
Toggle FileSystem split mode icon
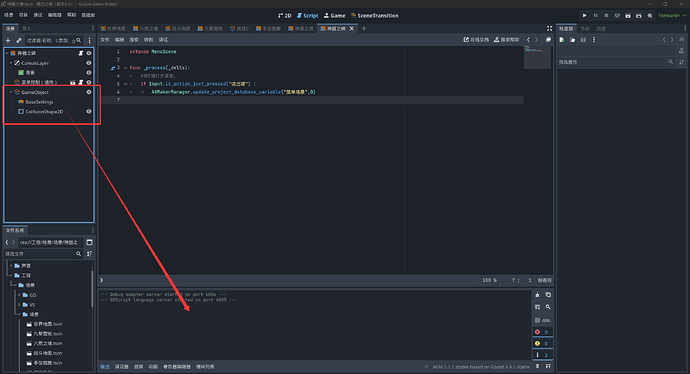[x=89, y=242]
